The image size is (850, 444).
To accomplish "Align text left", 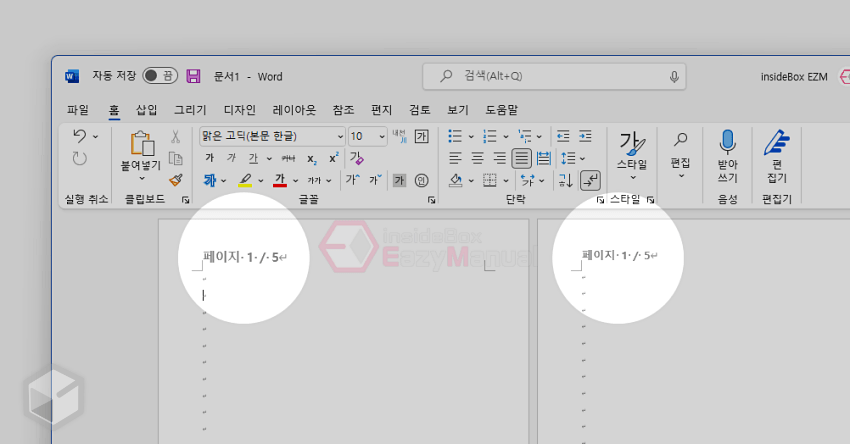I will click(x=455, y=158).
